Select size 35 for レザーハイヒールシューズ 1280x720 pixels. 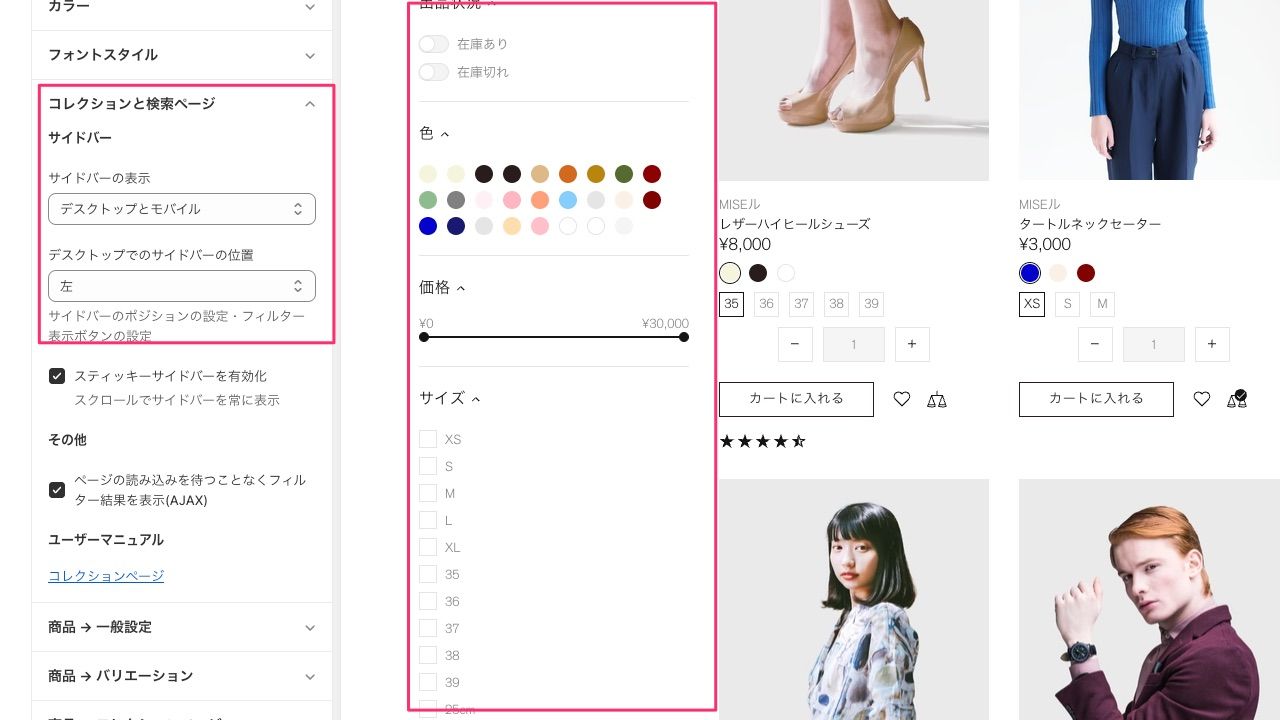click(732, 304)
